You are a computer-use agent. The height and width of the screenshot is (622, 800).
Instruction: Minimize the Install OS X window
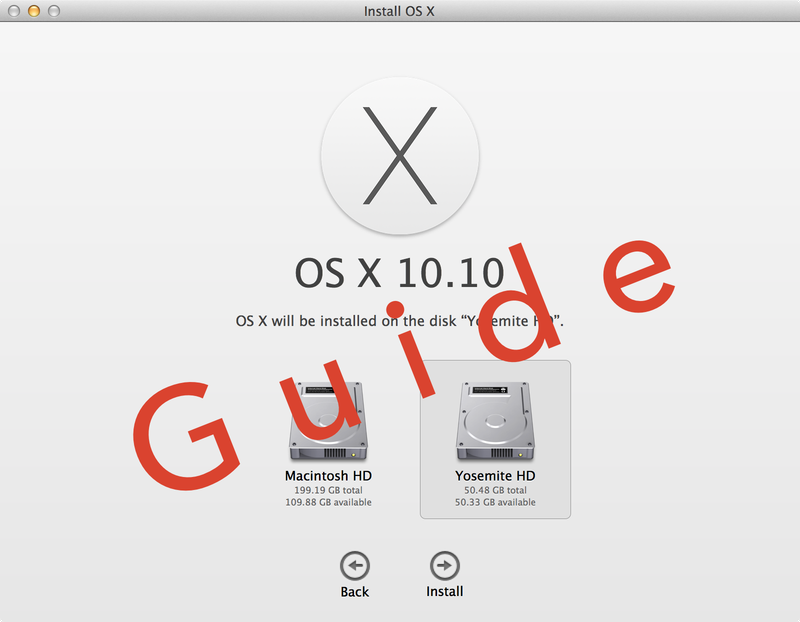pyautogui.click(x=34, y=11)
